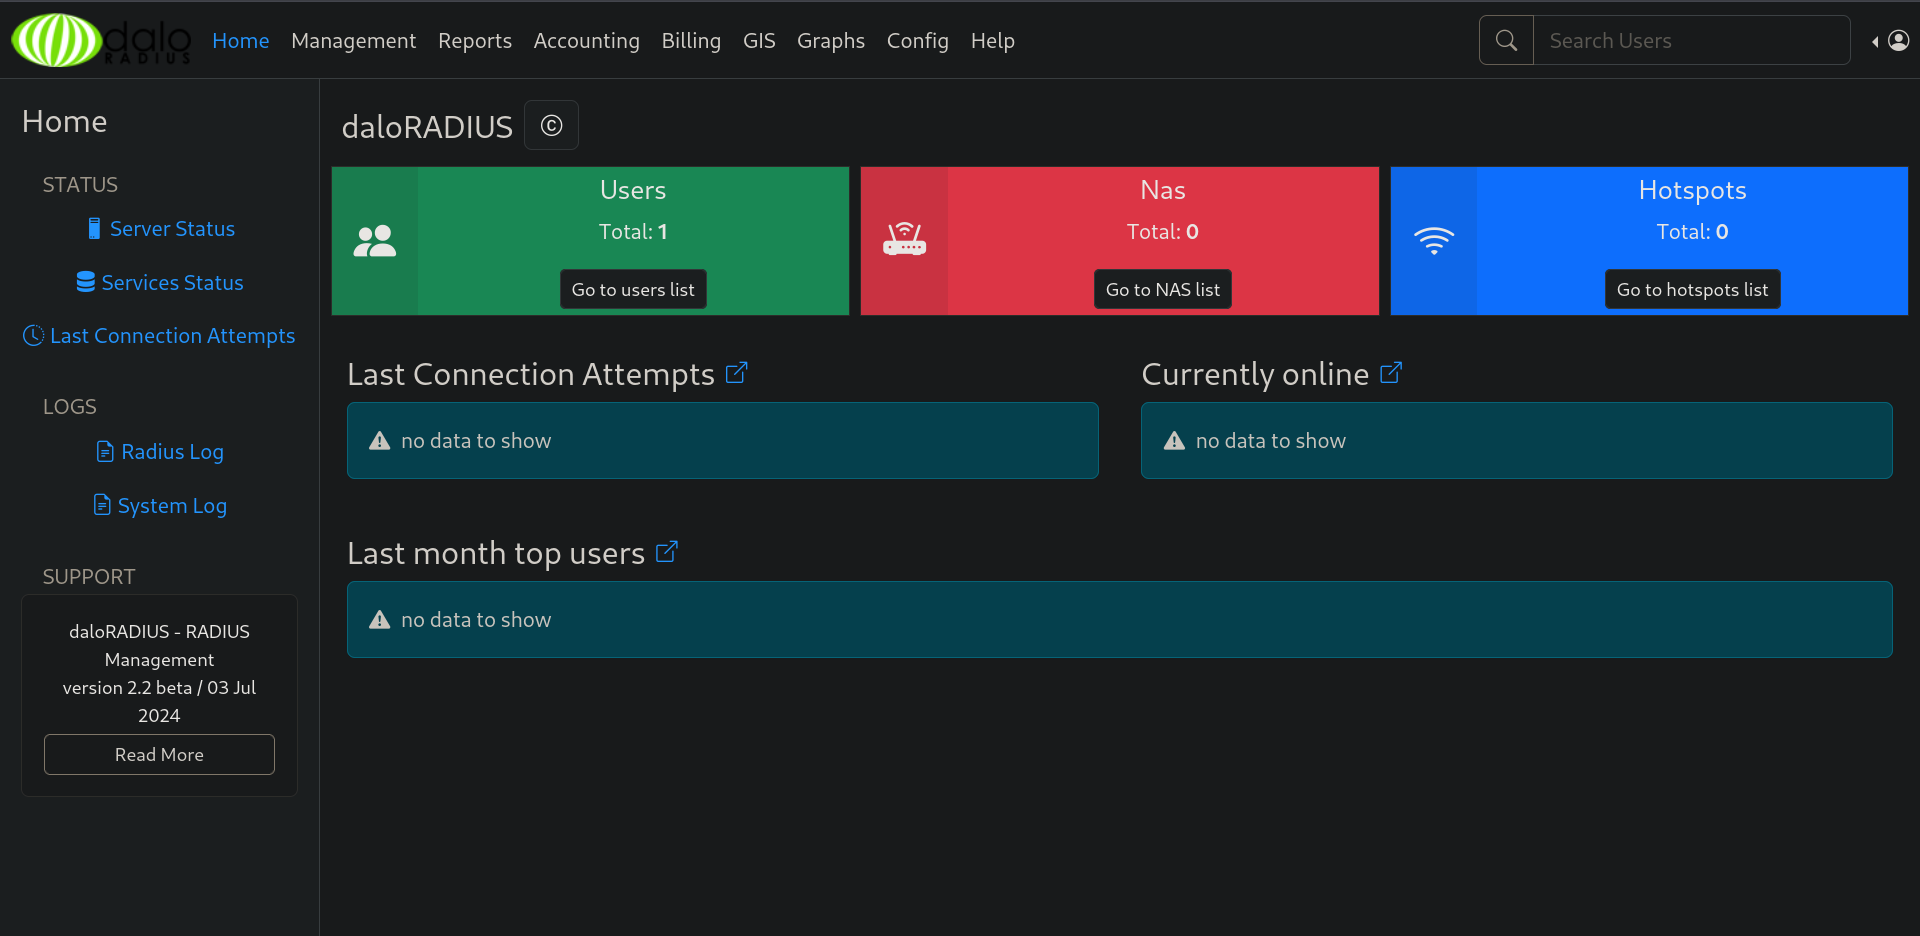Click the clock icon beside Last Connection Attempts
The height and width of the screenshot is (936, 1920).
click(x=33, y=335)
